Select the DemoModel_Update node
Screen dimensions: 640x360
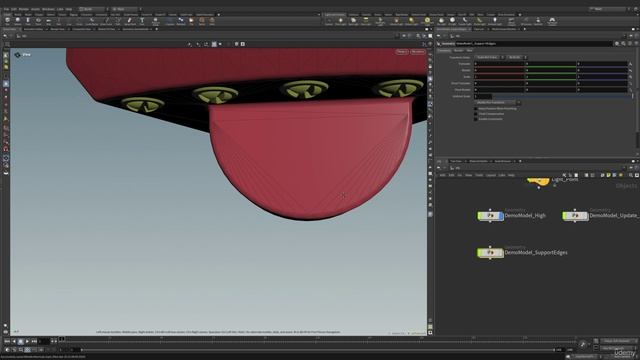pyautogui.click(x=575, y=216)
